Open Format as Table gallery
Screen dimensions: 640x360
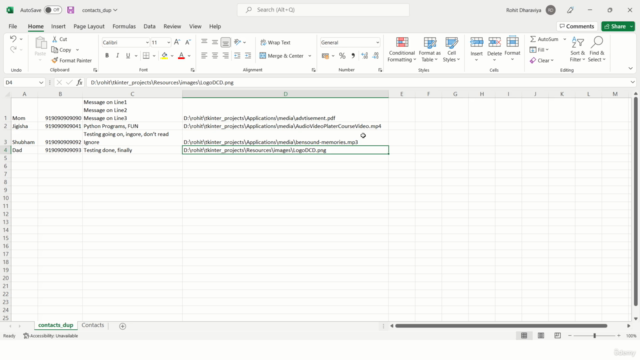430,49
